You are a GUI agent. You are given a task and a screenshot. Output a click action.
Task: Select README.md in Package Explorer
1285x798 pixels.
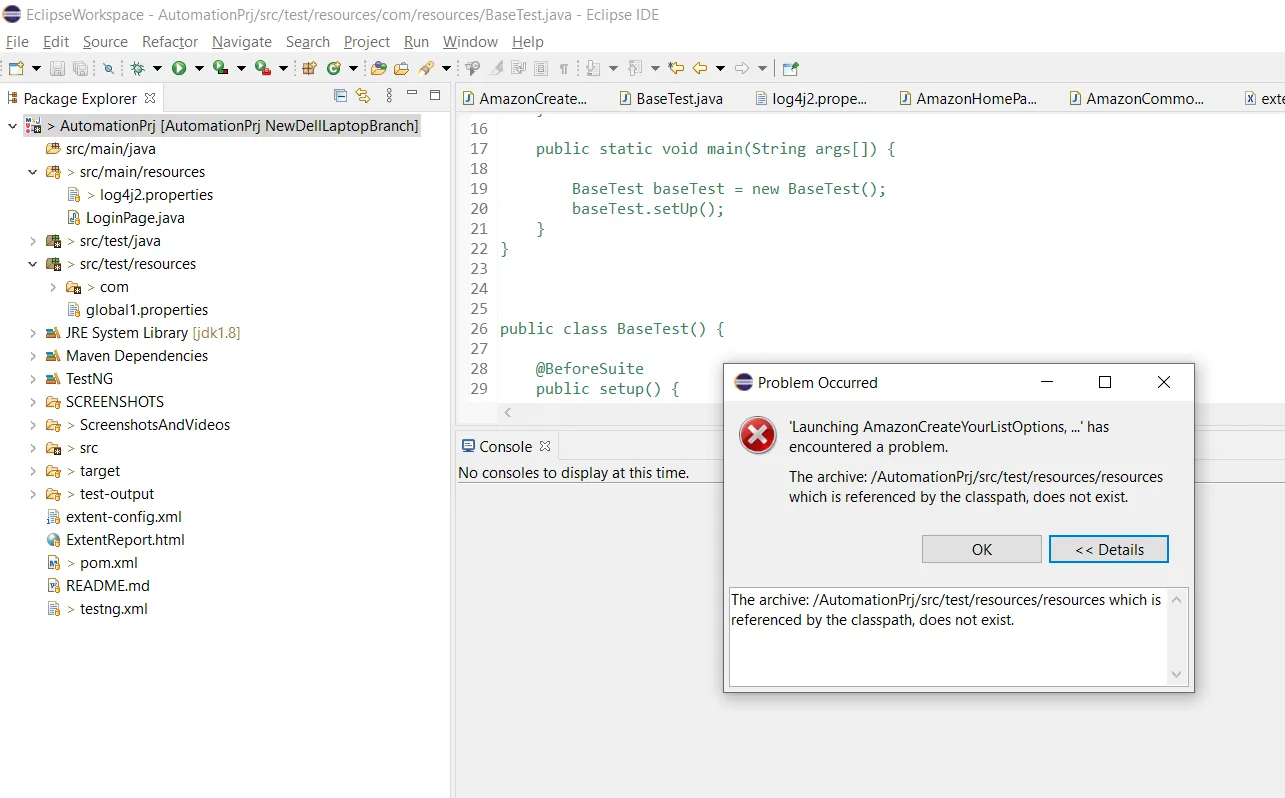pos(108,586)
